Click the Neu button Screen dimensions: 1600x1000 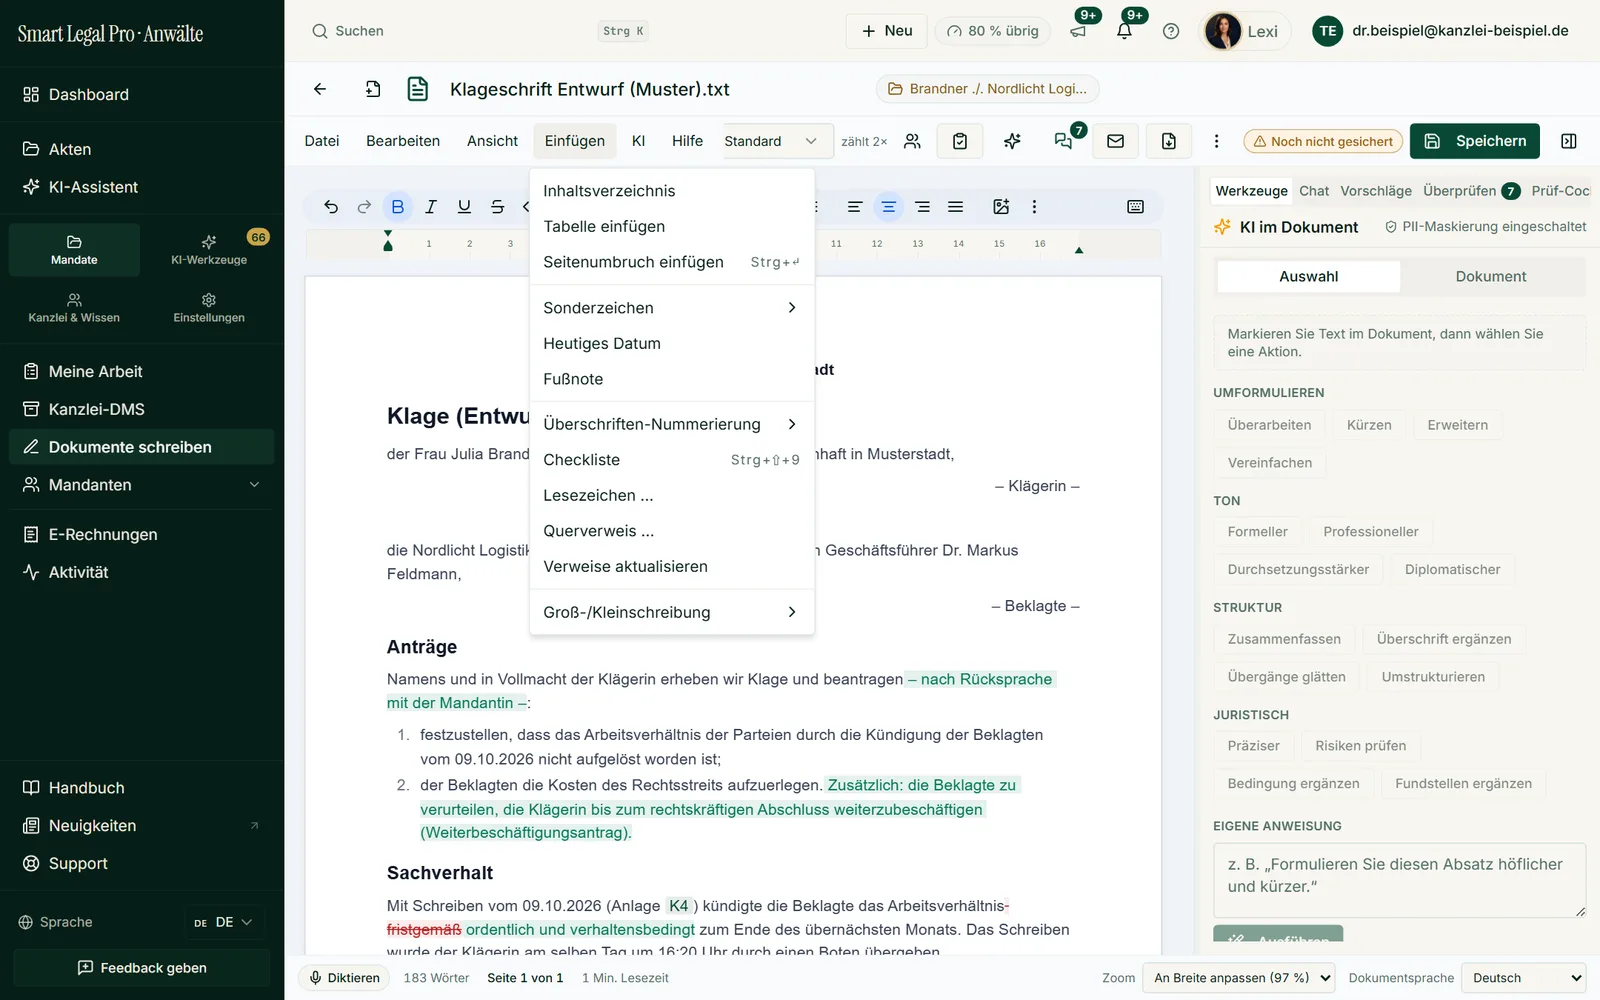click(x=887, y=31)
